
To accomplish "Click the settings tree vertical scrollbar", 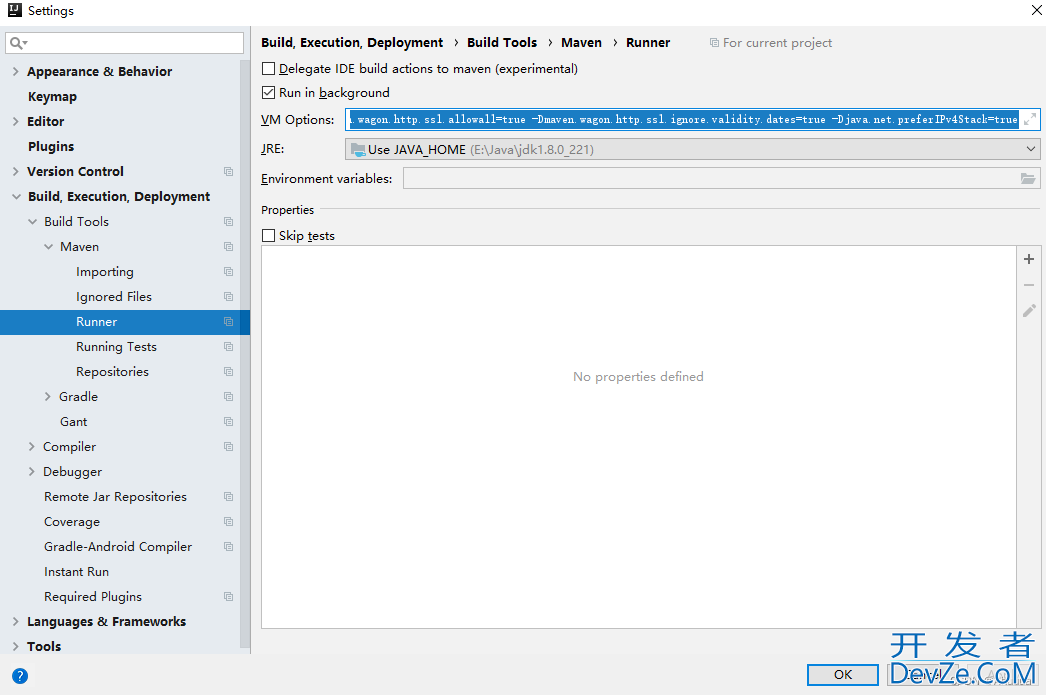I will tap(245, 354).
